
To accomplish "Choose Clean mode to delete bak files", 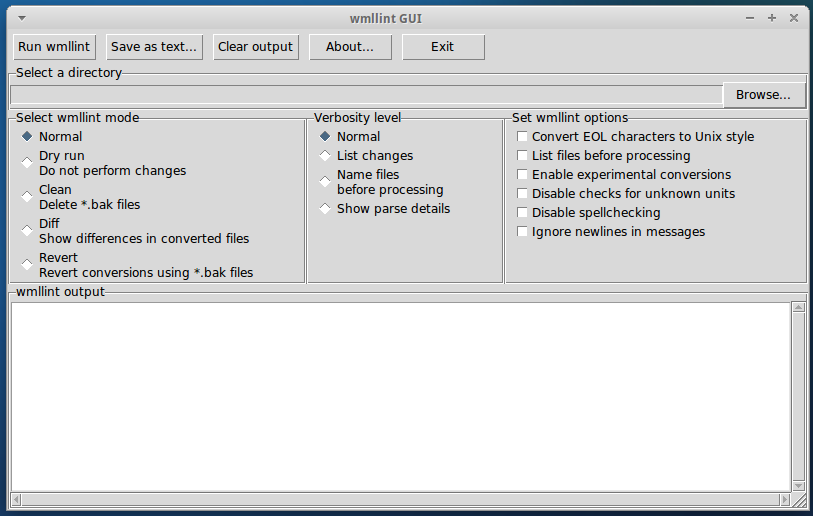I will coord(27,197).
